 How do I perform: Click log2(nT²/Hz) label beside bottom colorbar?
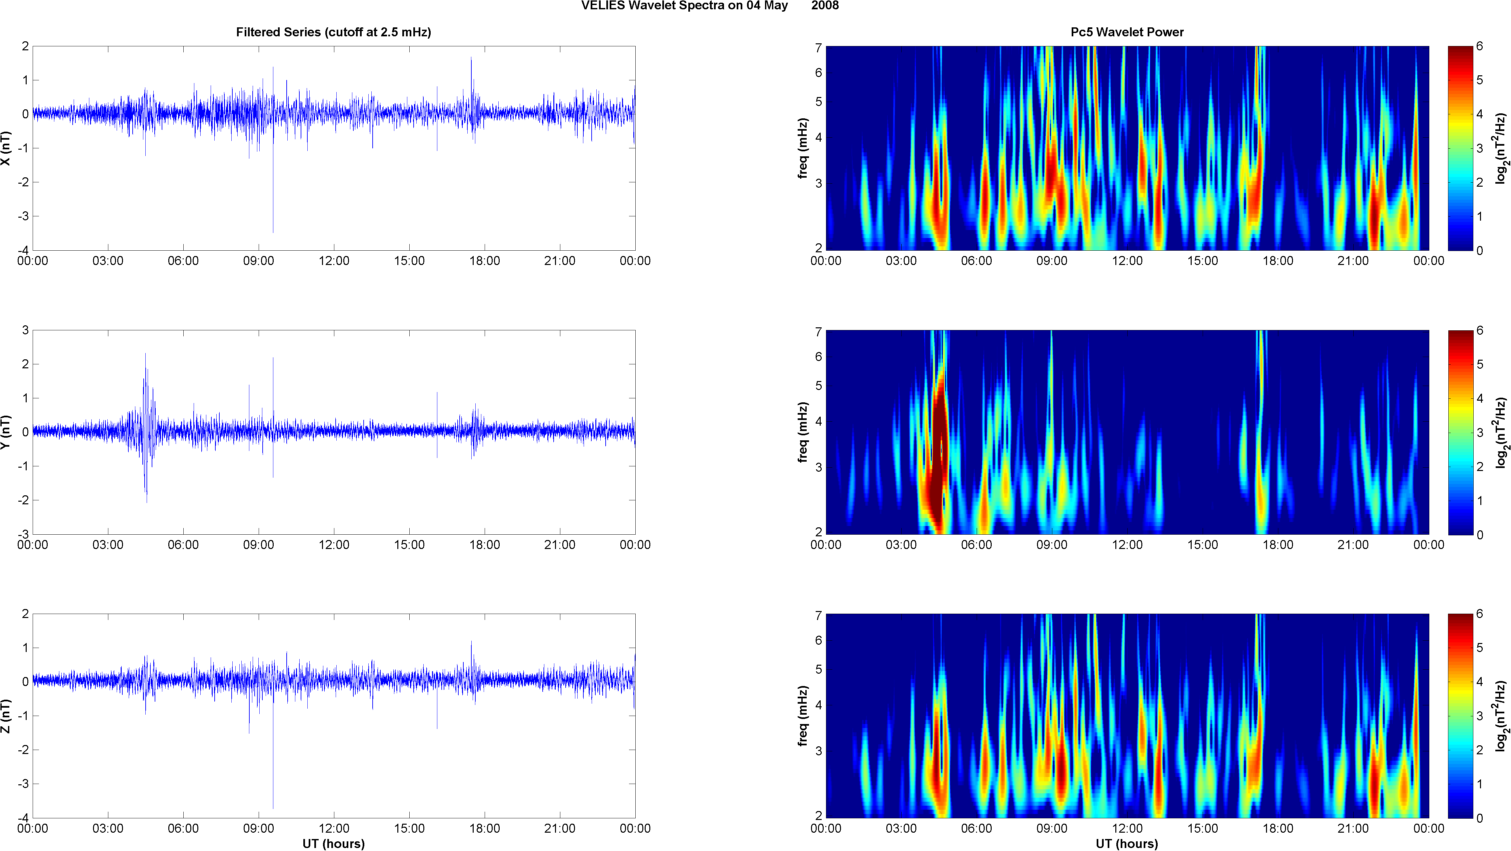tap(1501, 716)
